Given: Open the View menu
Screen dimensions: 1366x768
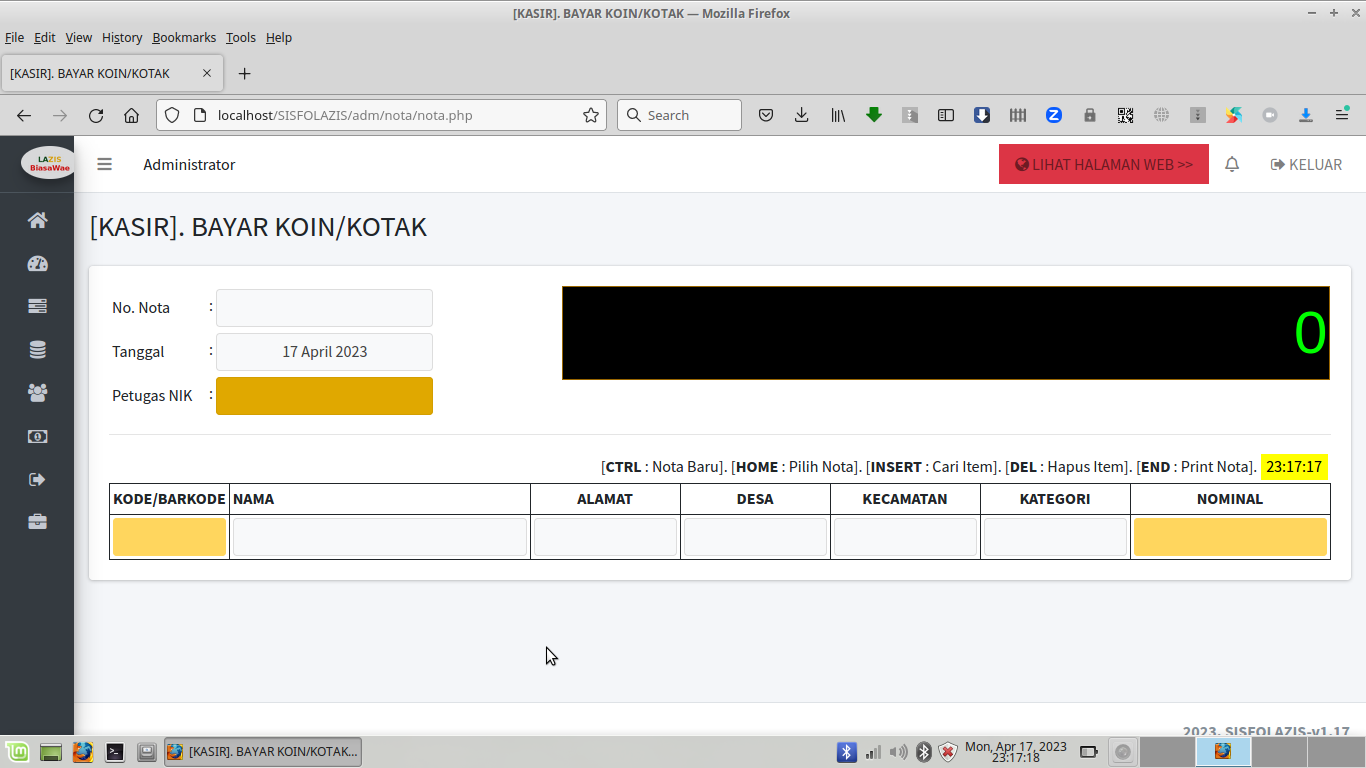Looking at the screenshot, I should [x=79, y=37].
